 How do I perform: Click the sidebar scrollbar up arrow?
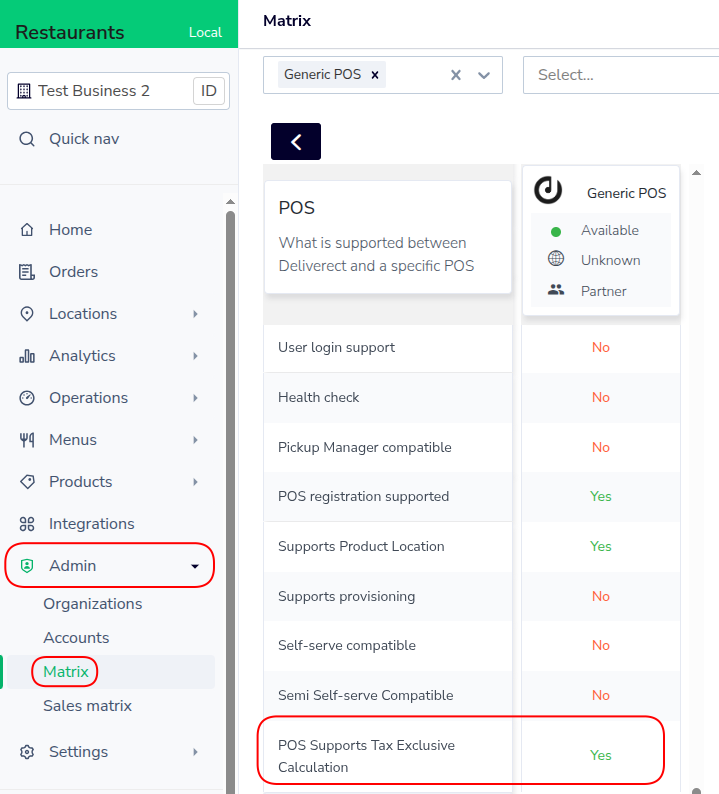click(x=230, y=202)
